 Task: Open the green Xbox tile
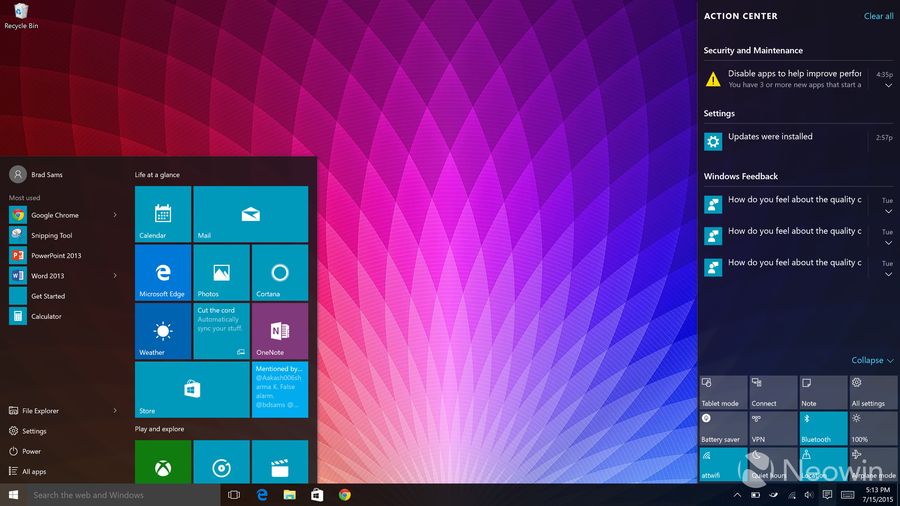tap(163, 462)
